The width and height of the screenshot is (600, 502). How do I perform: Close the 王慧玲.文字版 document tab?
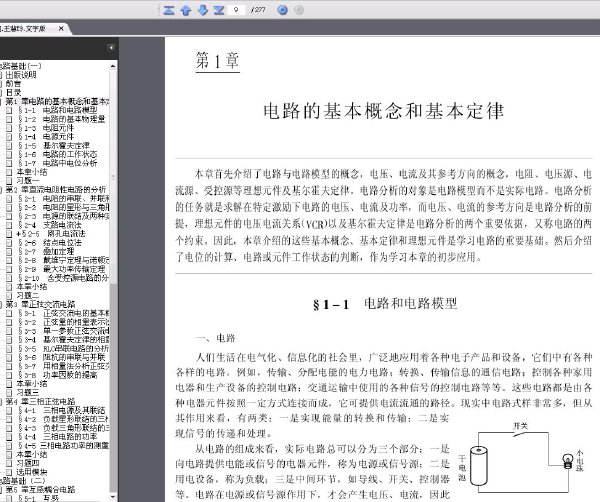pyautogui.click(x=61, y=28)
